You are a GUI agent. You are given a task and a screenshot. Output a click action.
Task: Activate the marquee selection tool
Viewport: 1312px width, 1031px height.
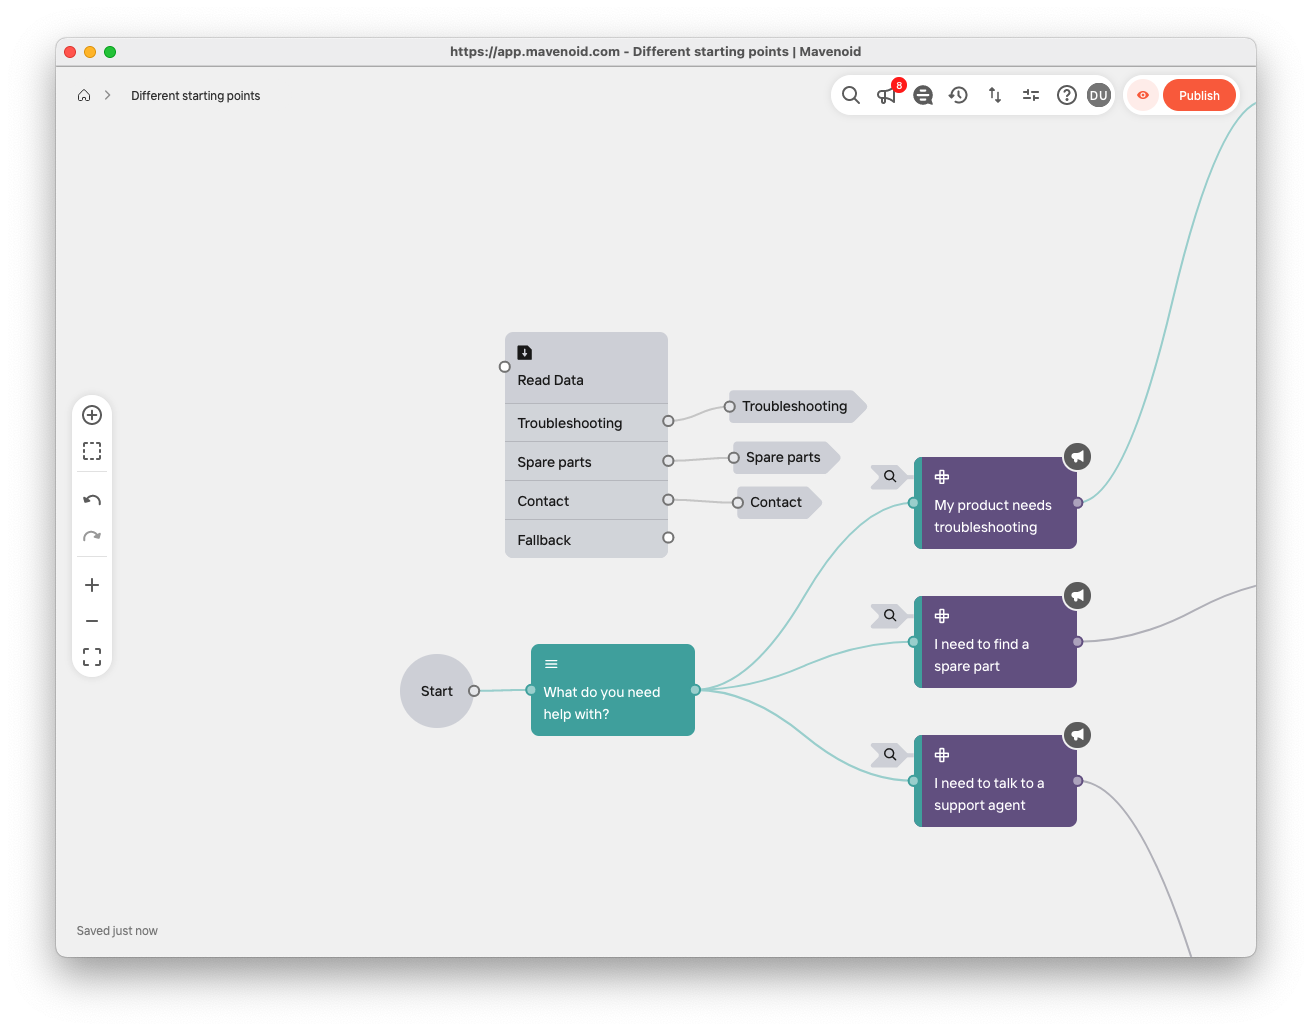92,451
